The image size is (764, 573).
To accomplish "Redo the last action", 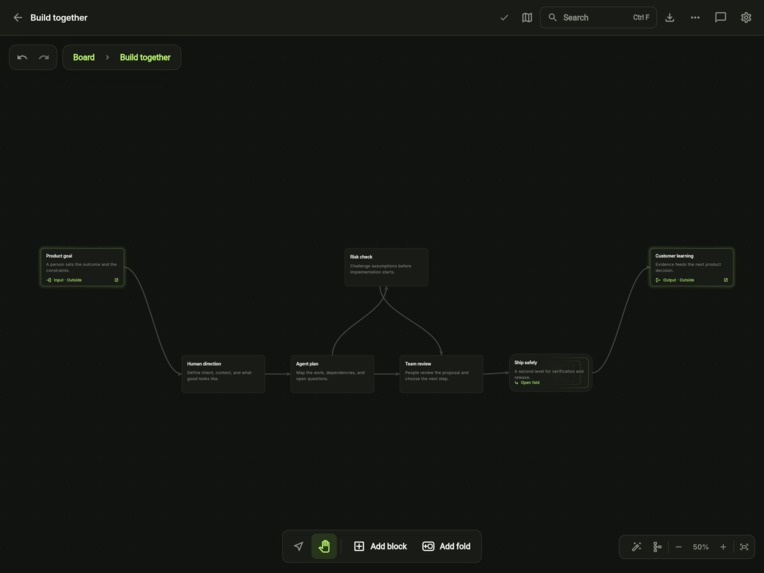I will pyautogui.click(x=44, y=57).
